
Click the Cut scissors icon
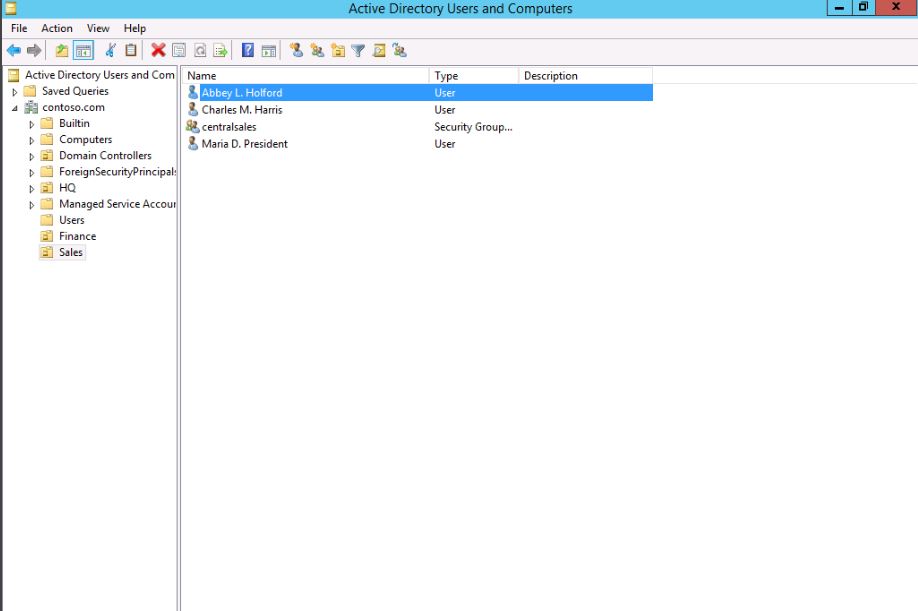click(110, 51)
